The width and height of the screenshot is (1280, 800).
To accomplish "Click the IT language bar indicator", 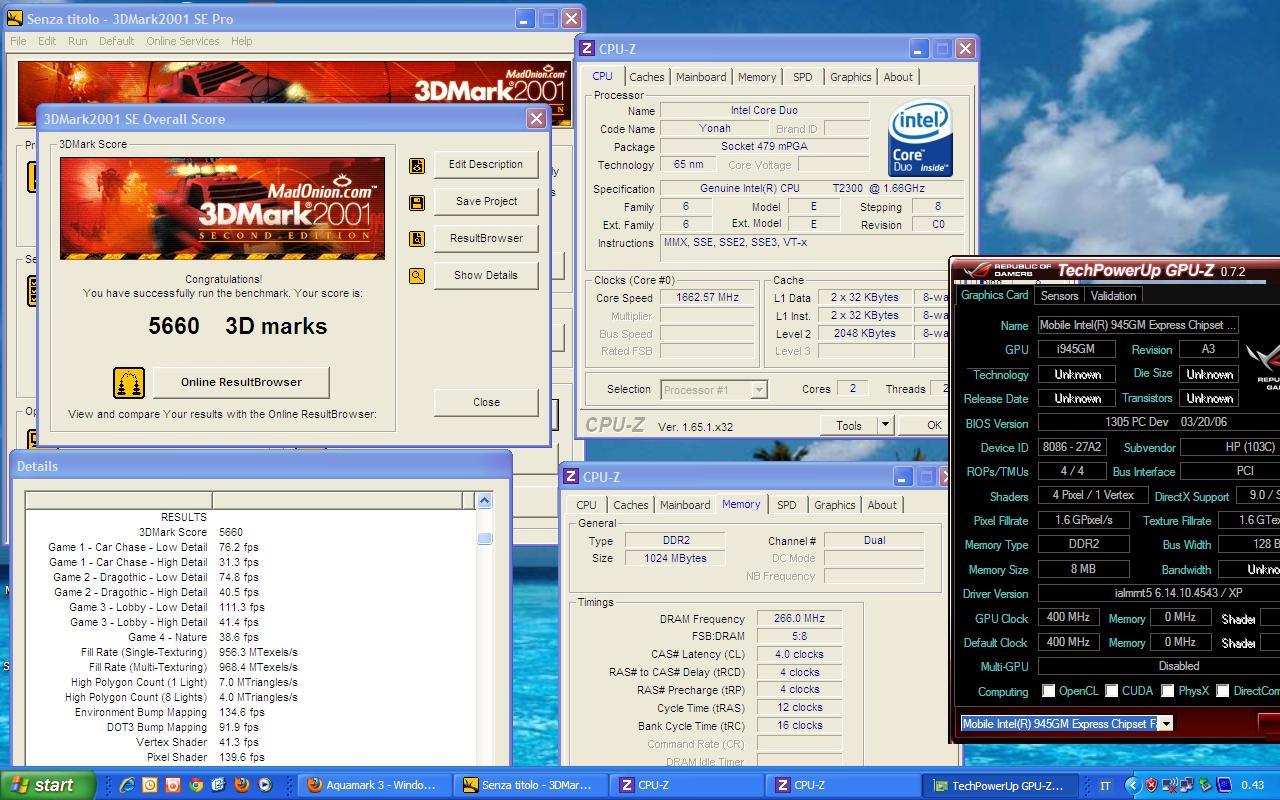I will click(1105, 785).
